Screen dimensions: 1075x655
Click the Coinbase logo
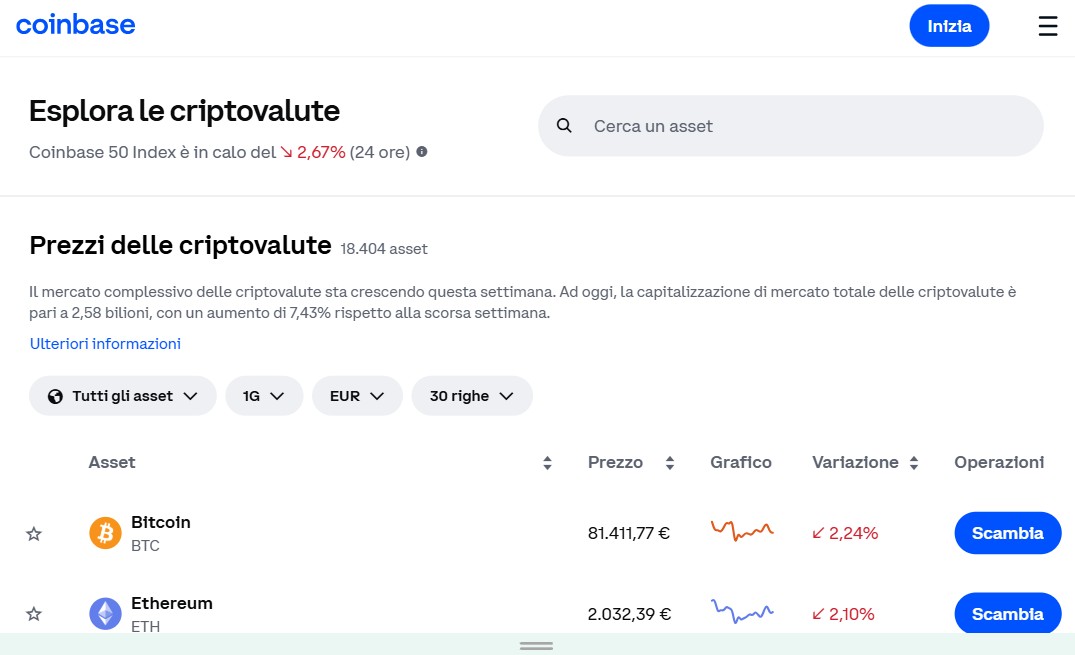(75, 25)
